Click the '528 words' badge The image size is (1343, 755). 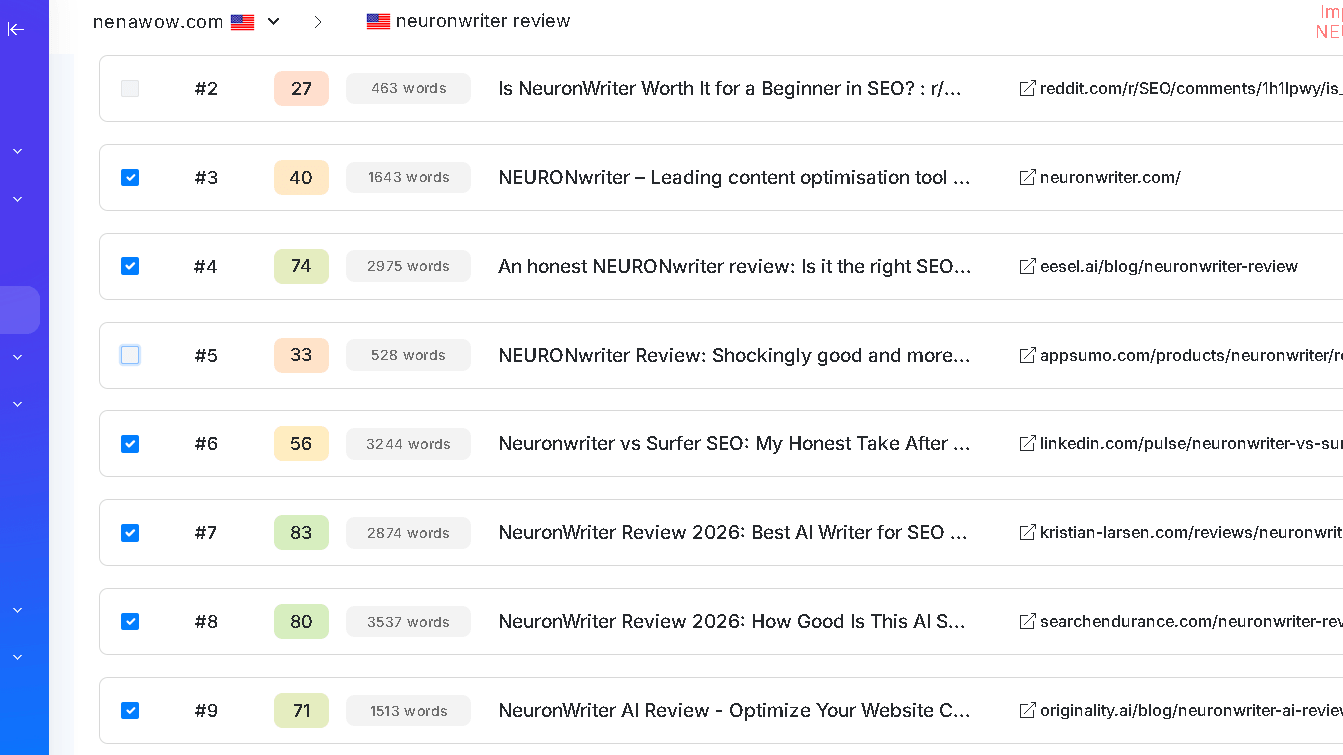click(x=408, y=355)
